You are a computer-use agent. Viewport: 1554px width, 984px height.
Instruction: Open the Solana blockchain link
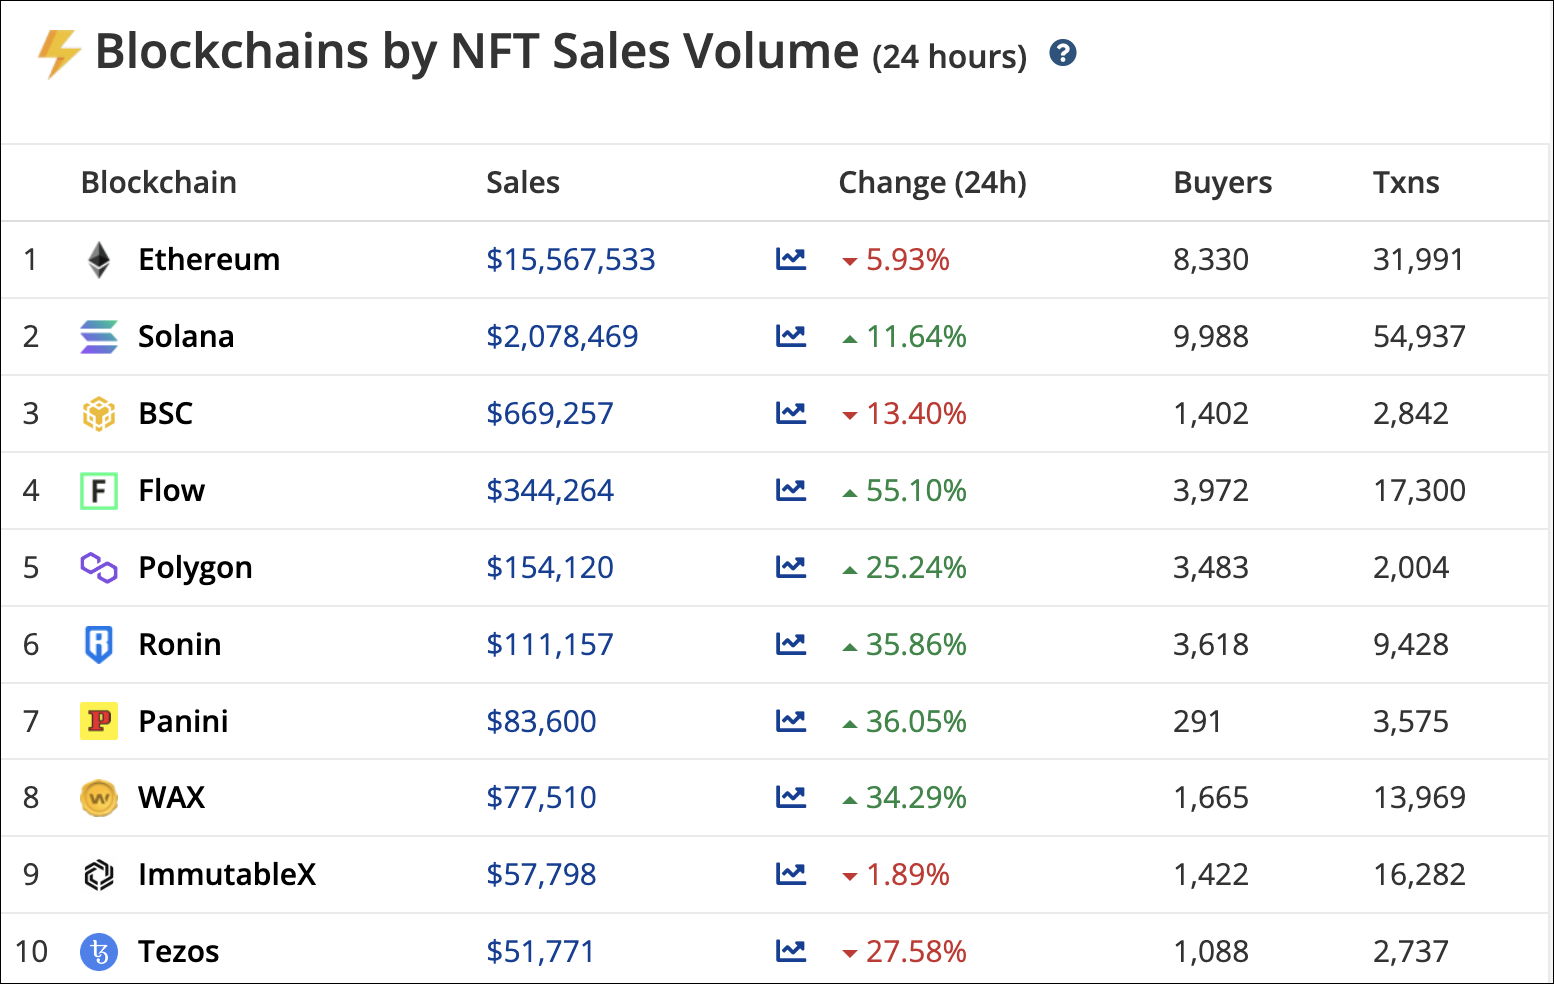(x=186, y=337)
